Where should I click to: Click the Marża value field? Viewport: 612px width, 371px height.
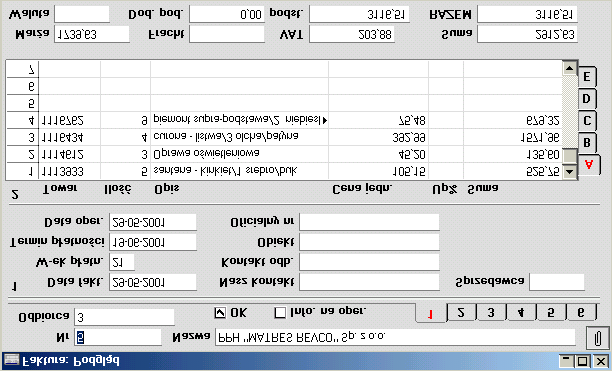(92, 34)
